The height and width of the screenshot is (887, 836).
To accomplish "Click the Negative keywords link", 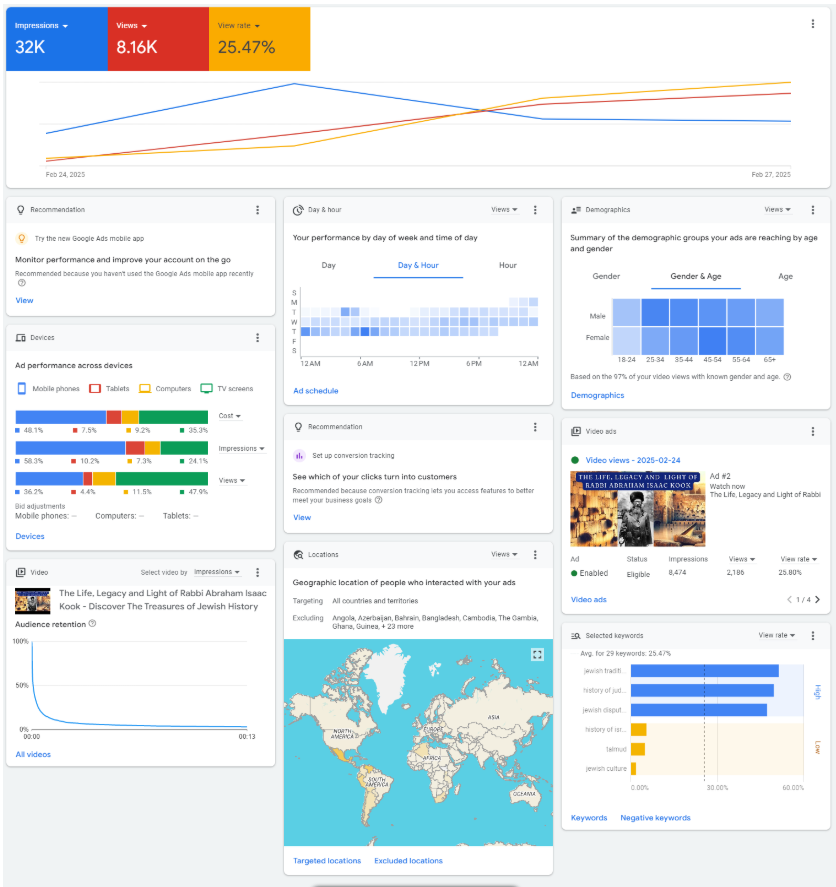I will (655, 818).
